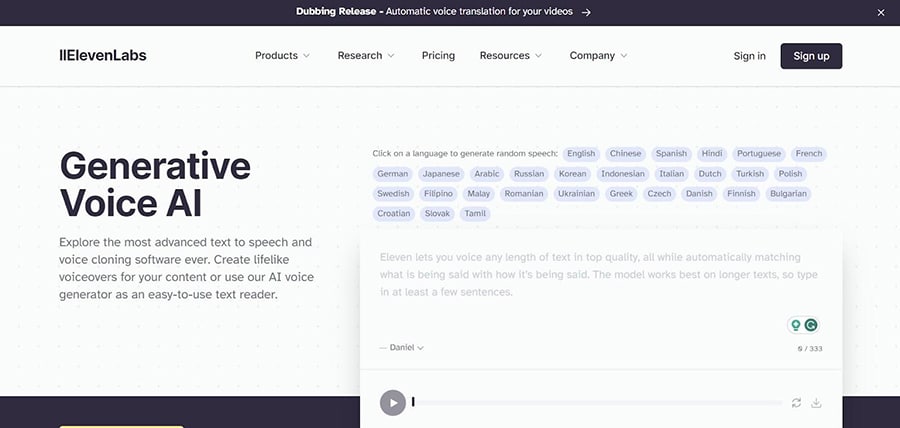Generate speech in Greek
The image size is (900, 428).
622,194
